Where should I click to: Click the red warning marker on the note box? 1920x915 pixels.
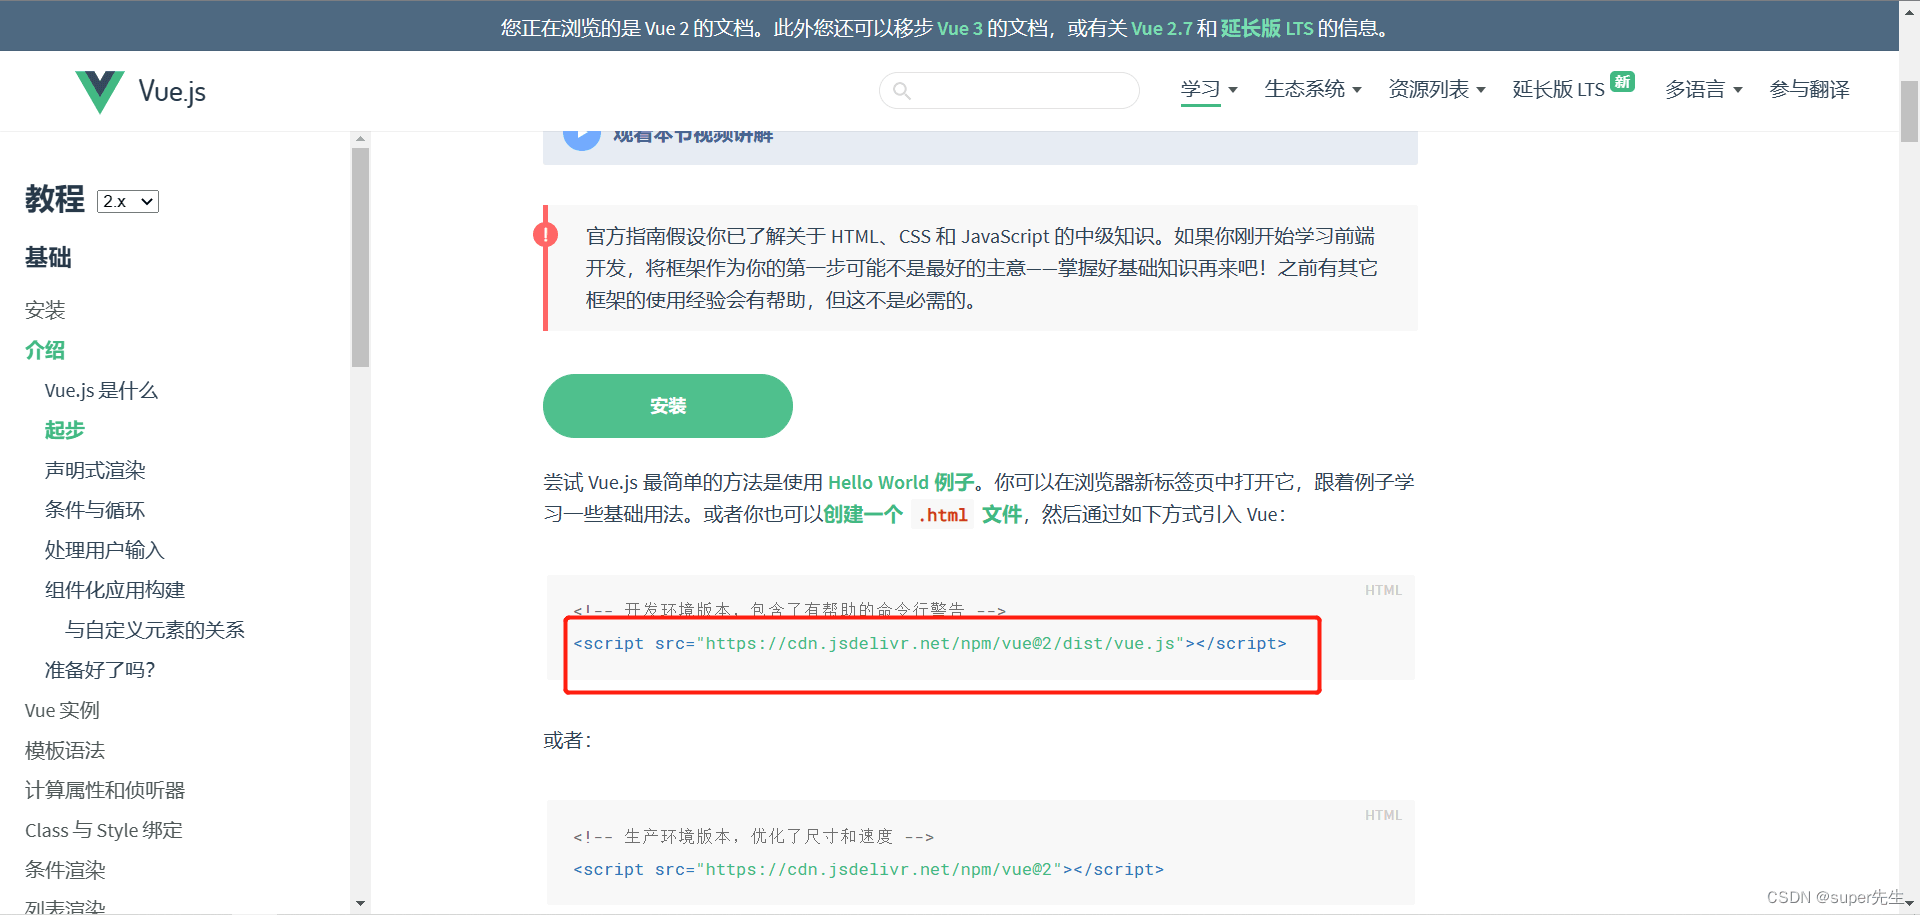(546, 234)
